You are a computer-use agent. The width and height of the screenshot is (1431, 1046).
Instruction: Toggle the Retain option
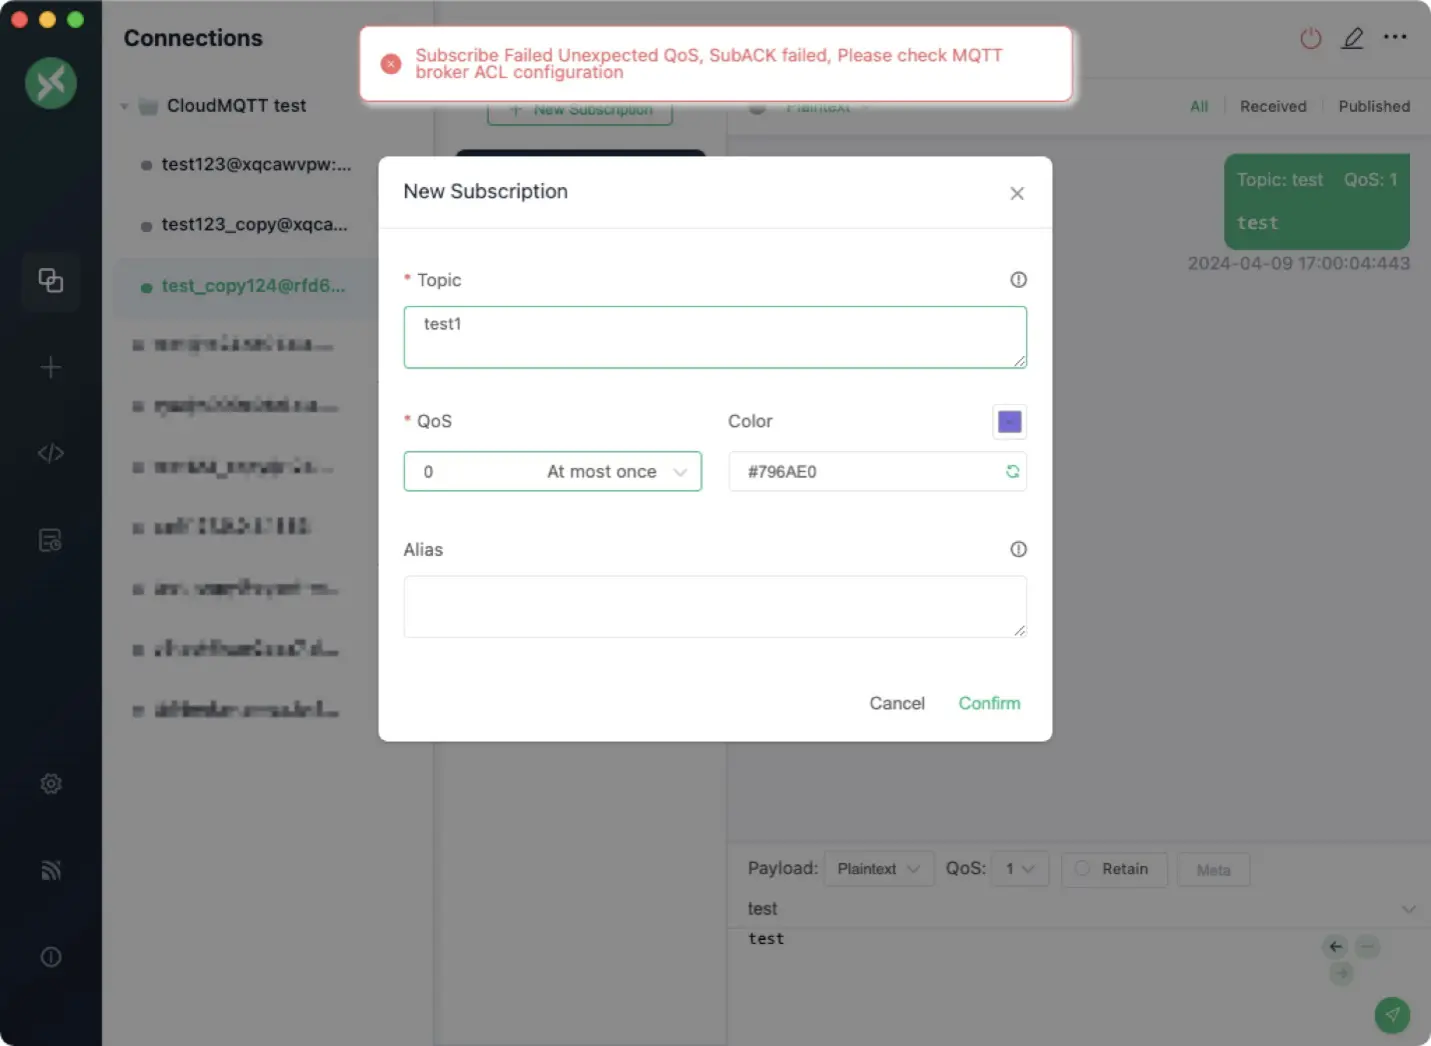(1112, 869)
